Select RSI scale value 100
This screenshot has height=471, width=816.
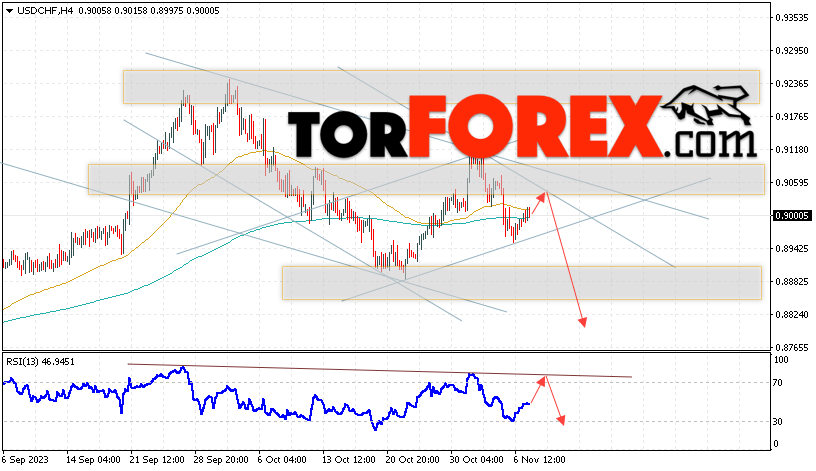[x=781, y=360]
